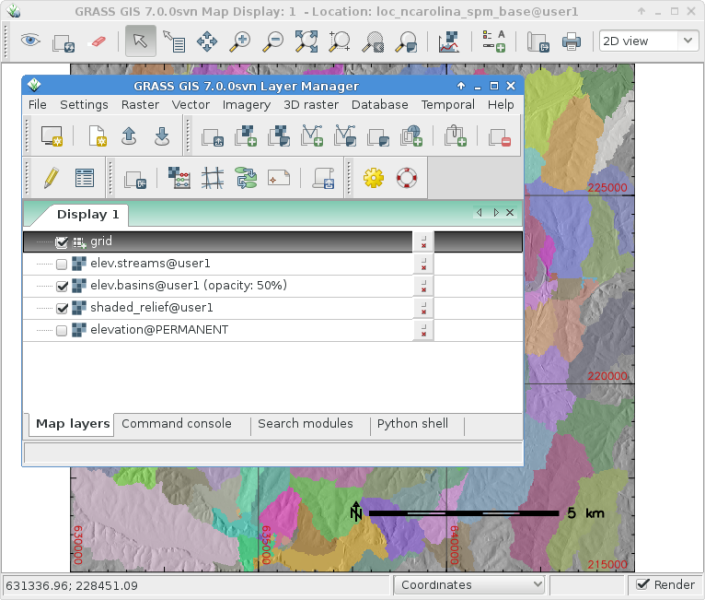Image resolution: width=705 pixels, height=600 pixels.
Task: Click Add raster map layer icon
Action: click(245, 136)
